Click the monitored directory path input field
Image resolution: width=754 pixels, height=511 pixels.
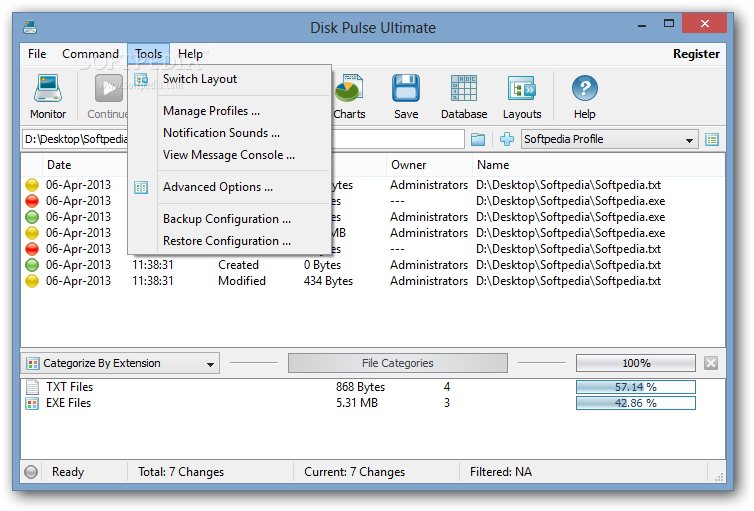[x=243, y=139]
